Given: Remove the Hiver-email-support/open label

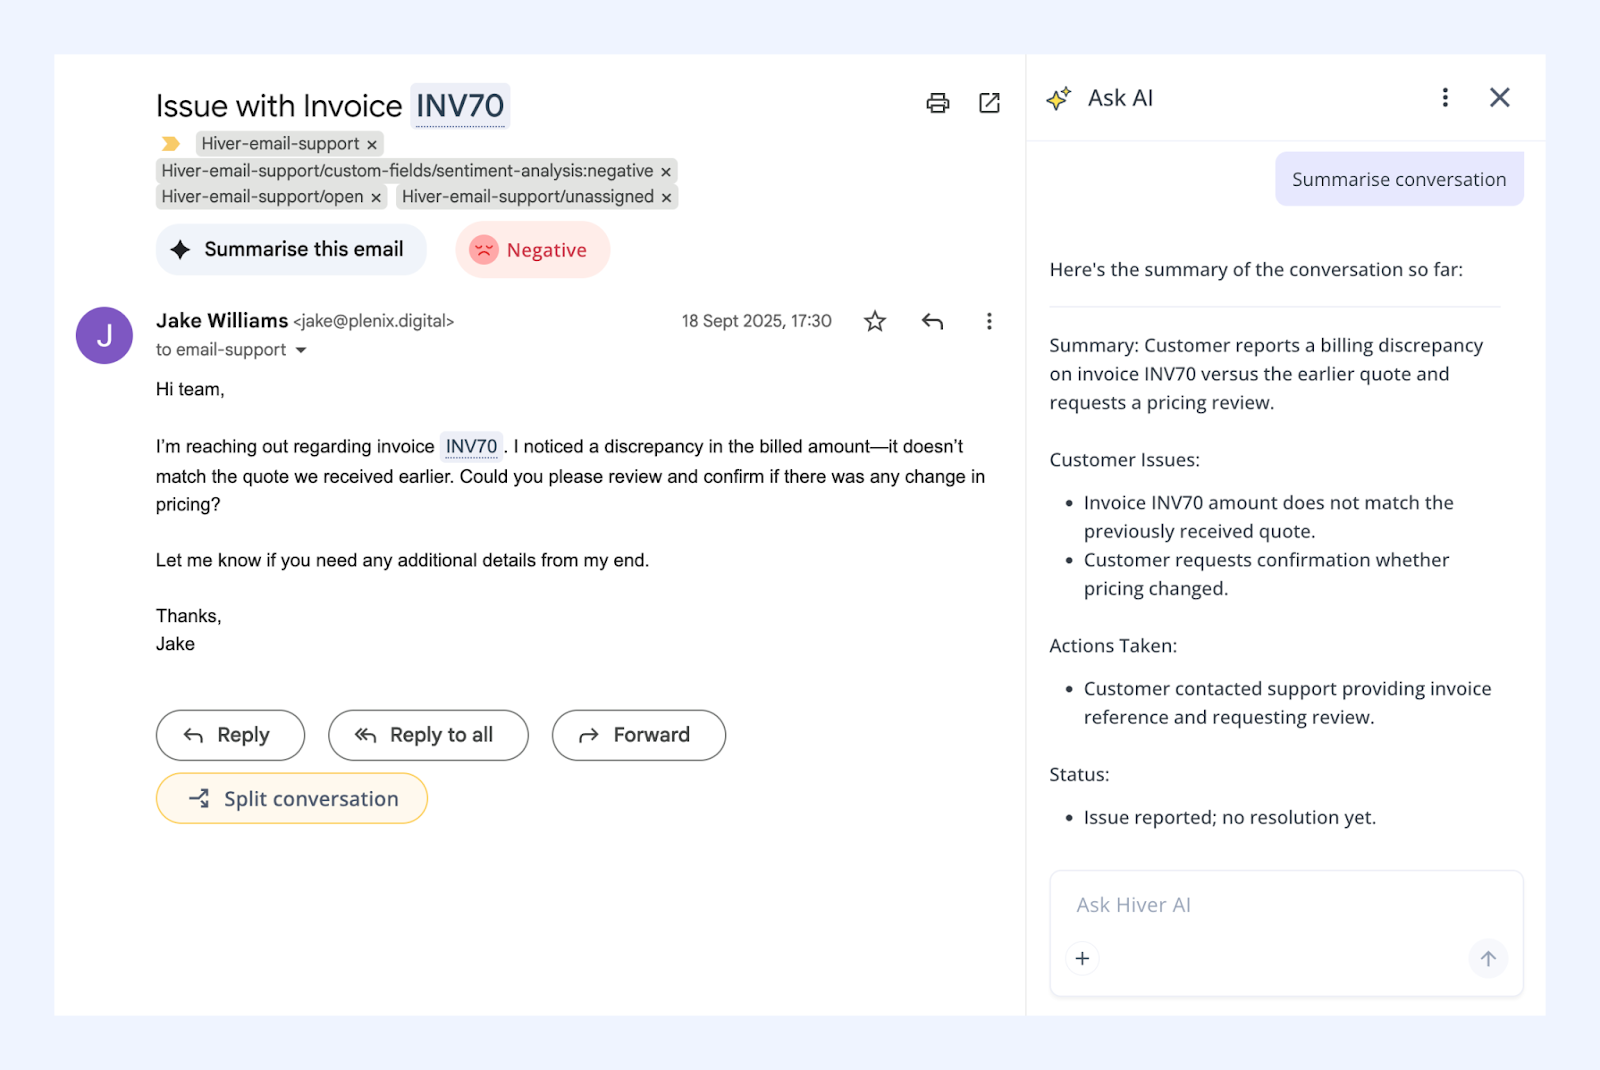Looking at the screenshot, I should (376, 198).
